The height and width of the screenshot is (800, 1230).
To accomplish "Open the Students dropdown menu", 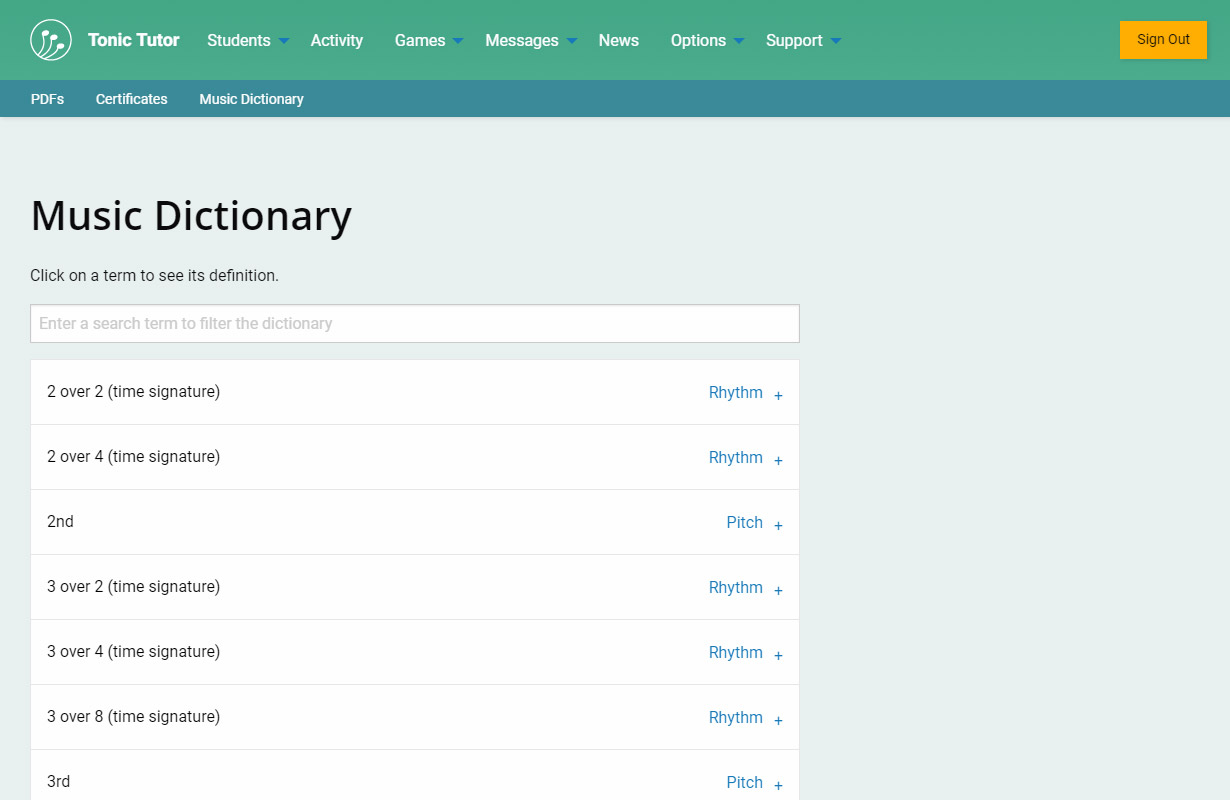I will pyautogui.click(x=247, y=40).
